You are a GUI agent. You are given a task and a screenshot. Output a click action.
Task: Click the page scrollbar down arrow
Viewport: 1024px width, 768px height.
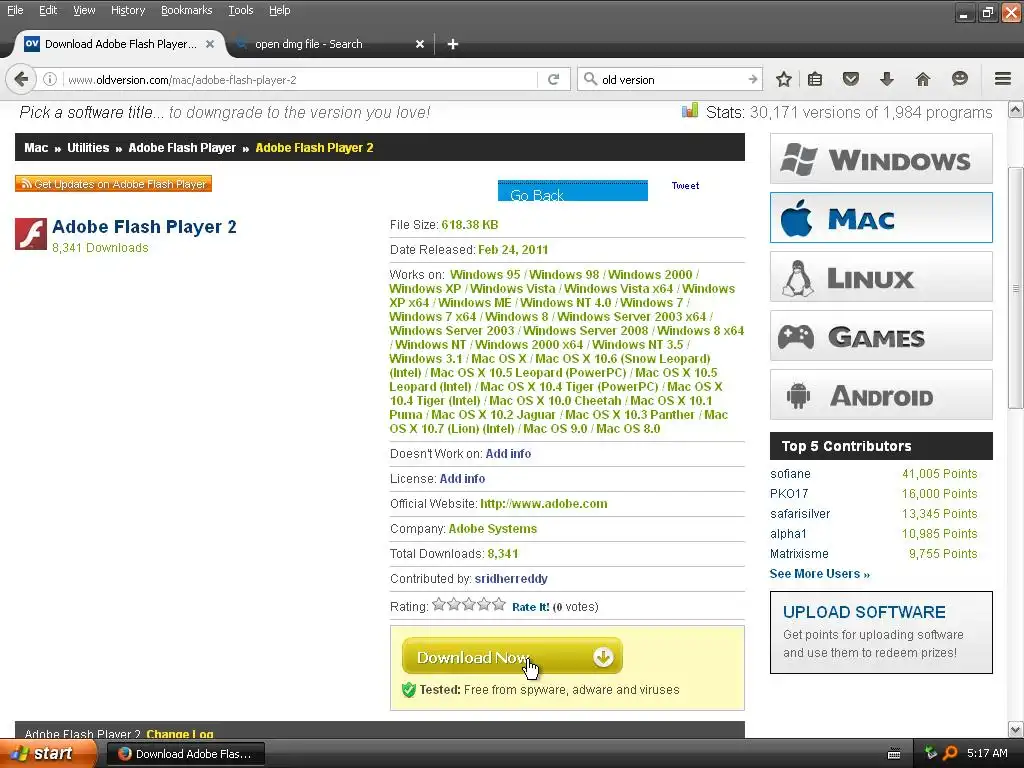point(1016,729)
